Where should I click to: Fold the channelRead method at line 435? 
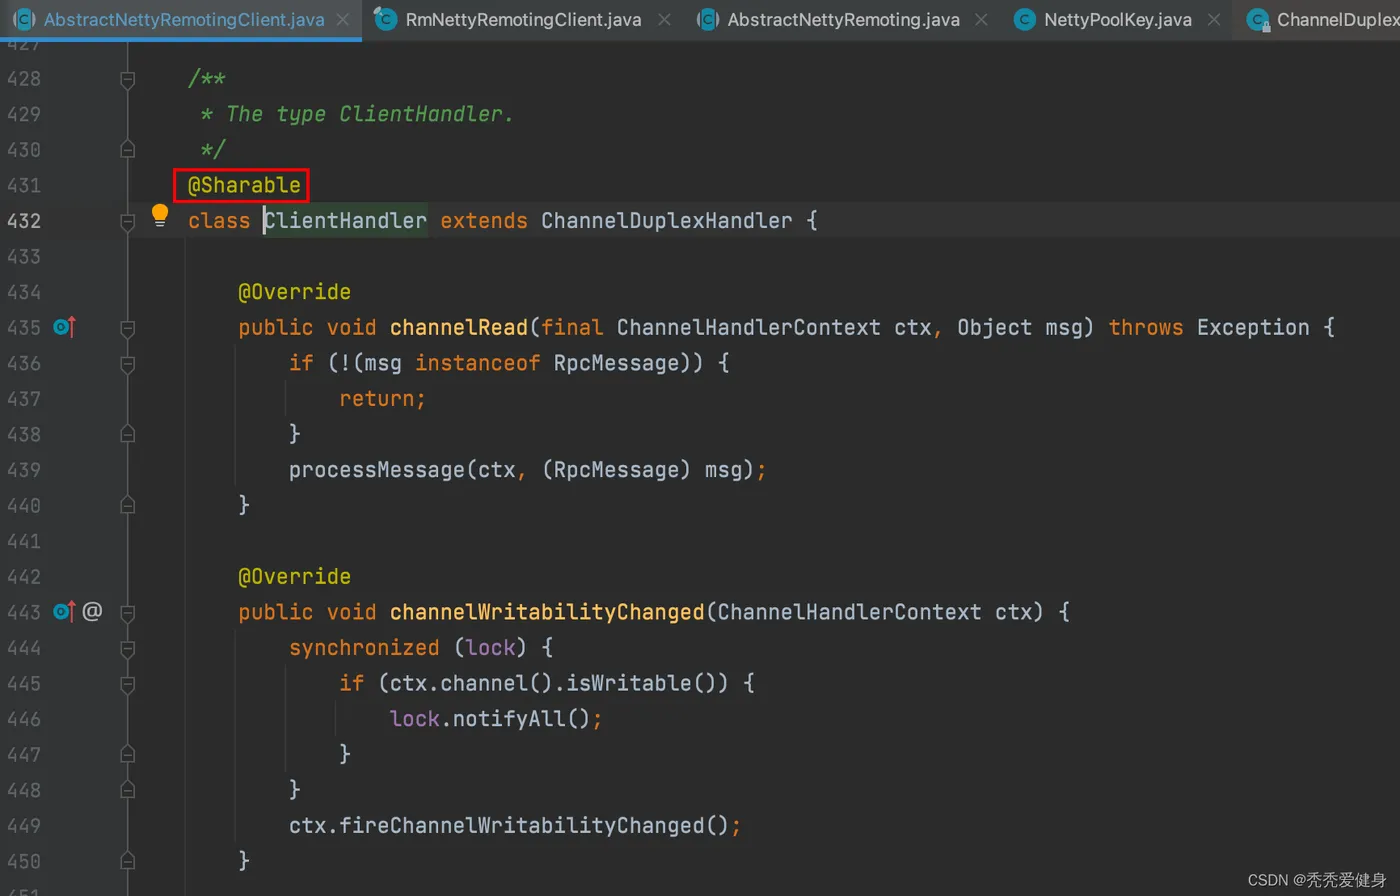pyautogui.click(x=127, y=327)
